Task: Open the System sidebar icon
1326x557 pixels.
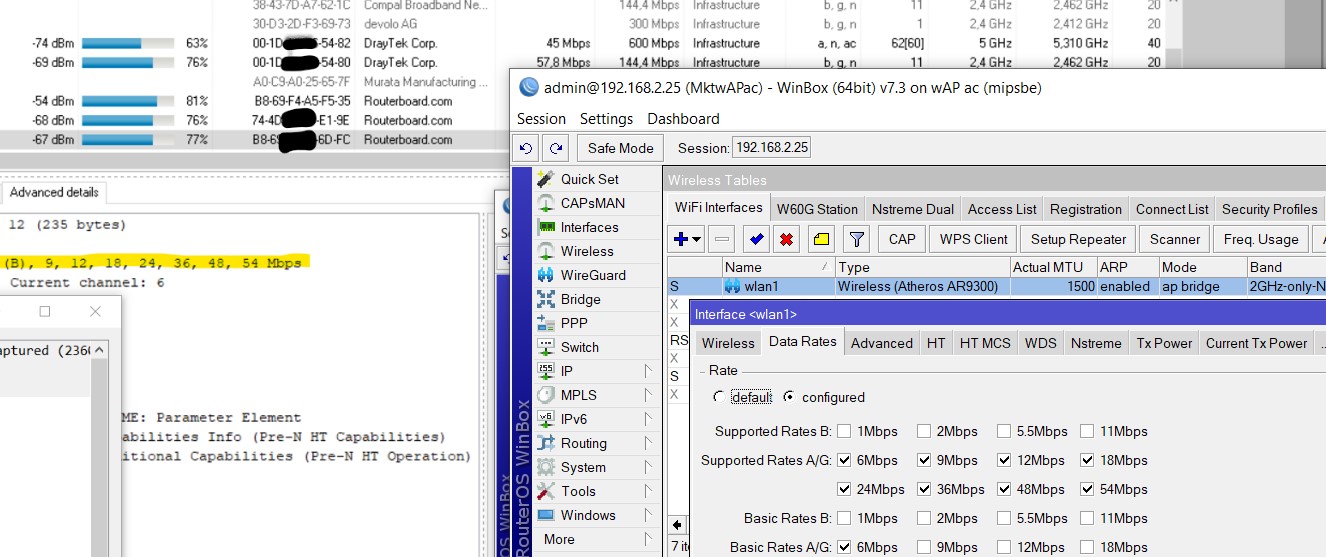Action: point(545,467)
